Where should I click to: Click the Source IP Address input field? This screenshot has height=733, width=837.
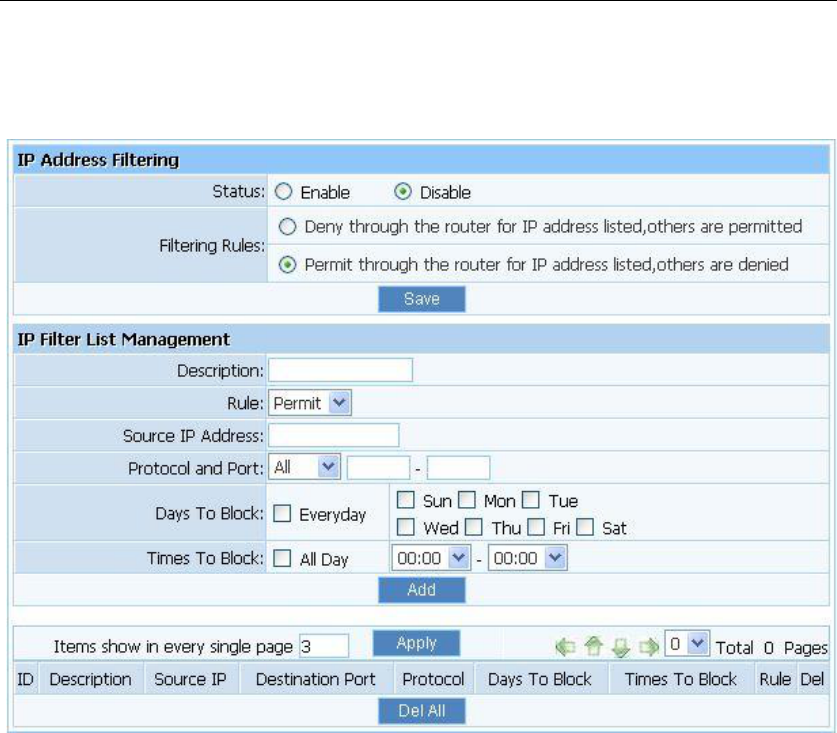(x=334, y=435)
